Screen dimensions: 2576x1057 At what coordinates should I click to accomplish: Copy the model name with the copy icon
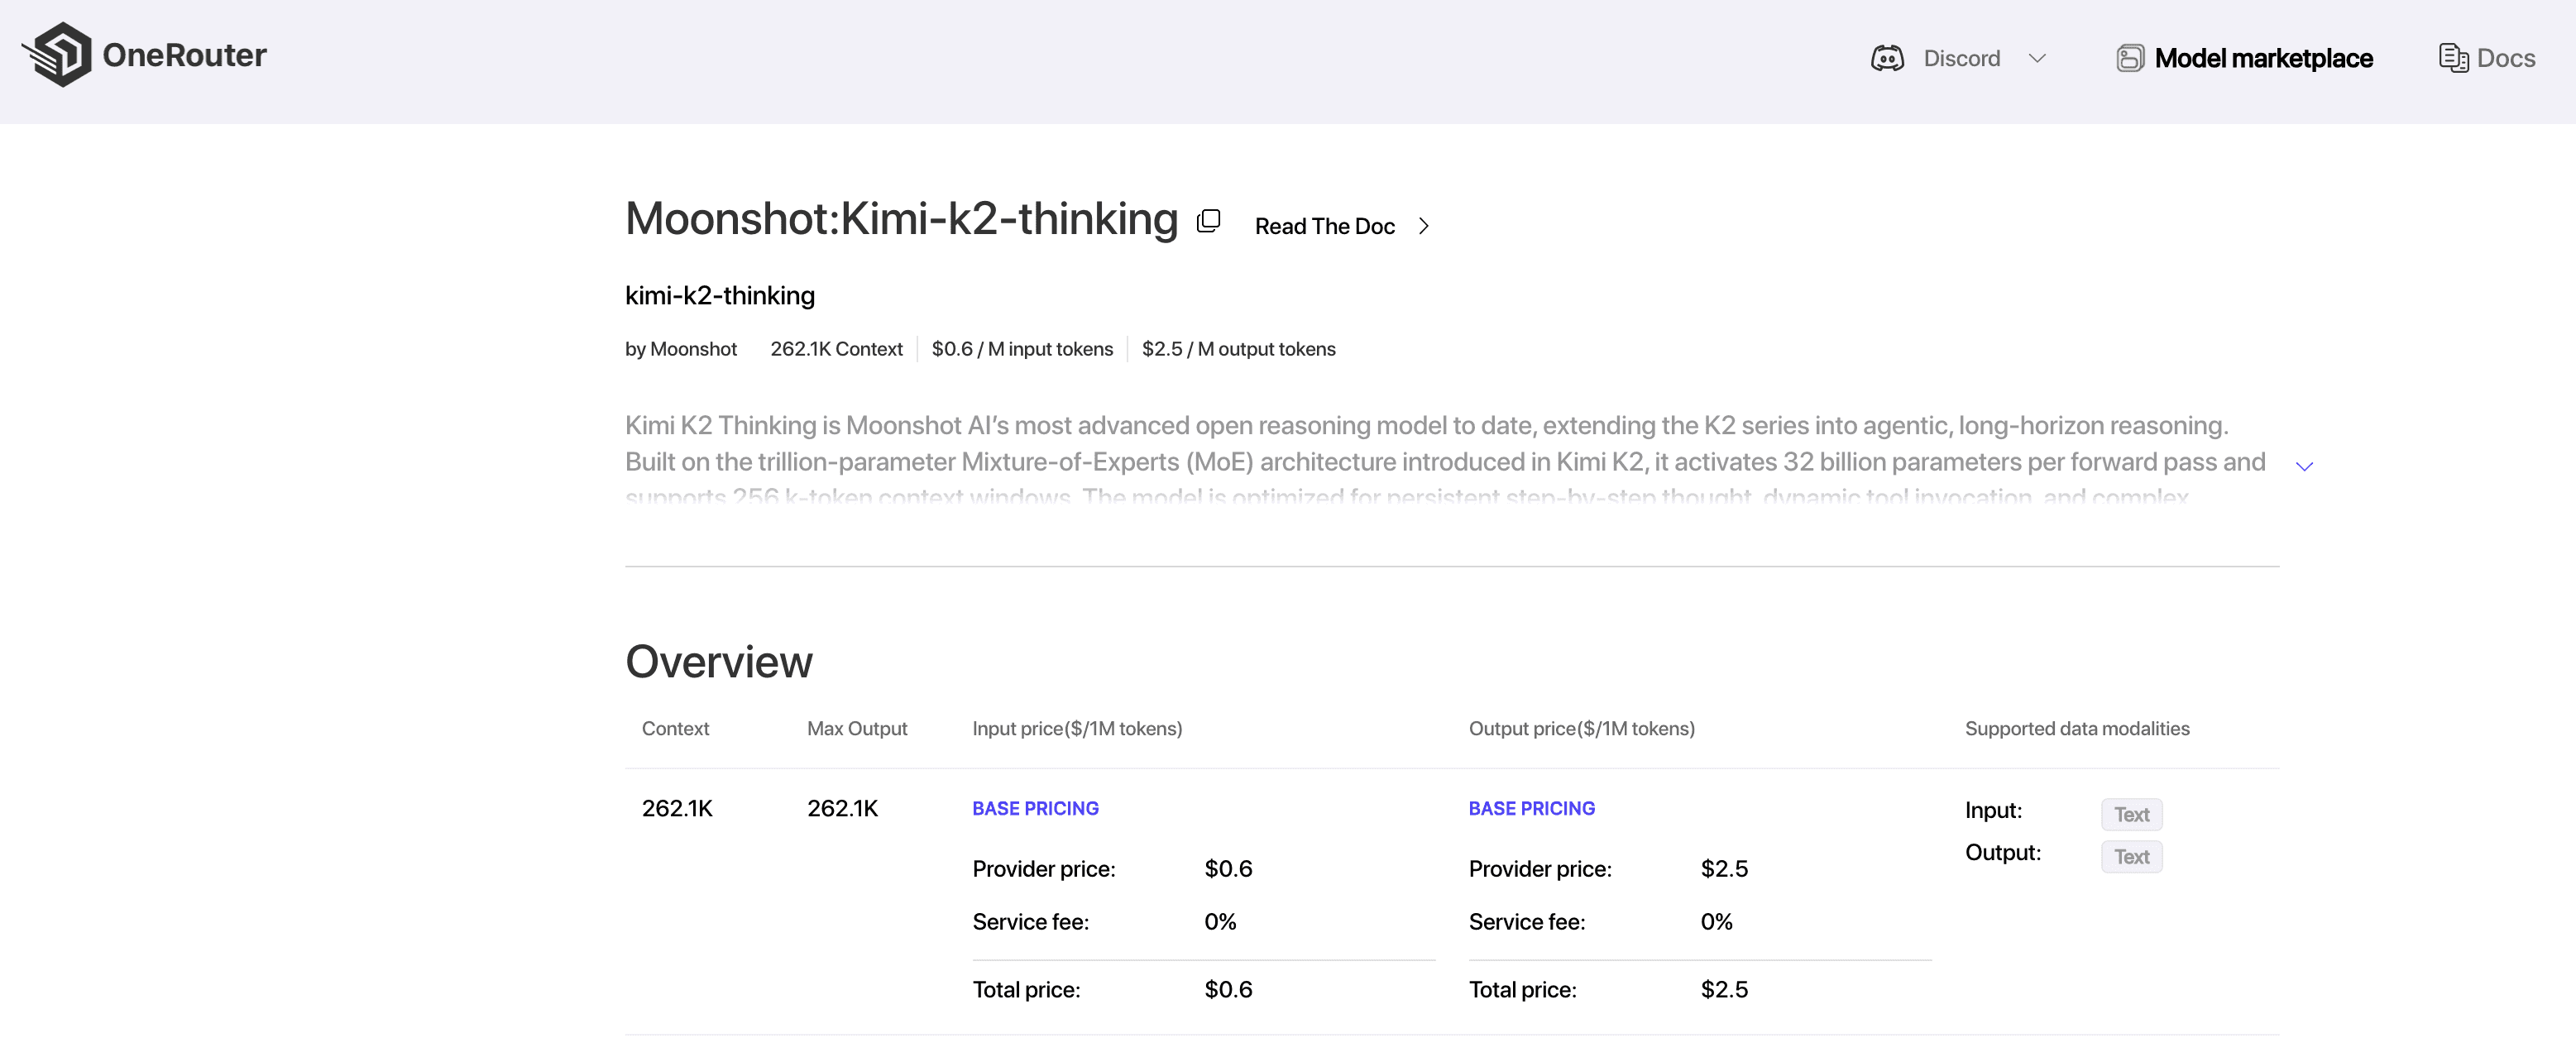click(1208, 221)
